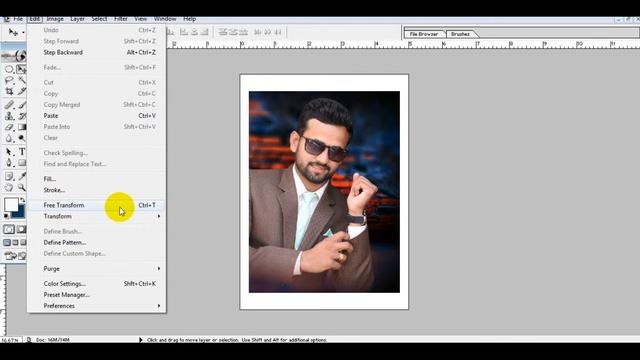The image size is (640, 360).
Task: Switch to Standard edit mode
Action: [x=9, y=229]
